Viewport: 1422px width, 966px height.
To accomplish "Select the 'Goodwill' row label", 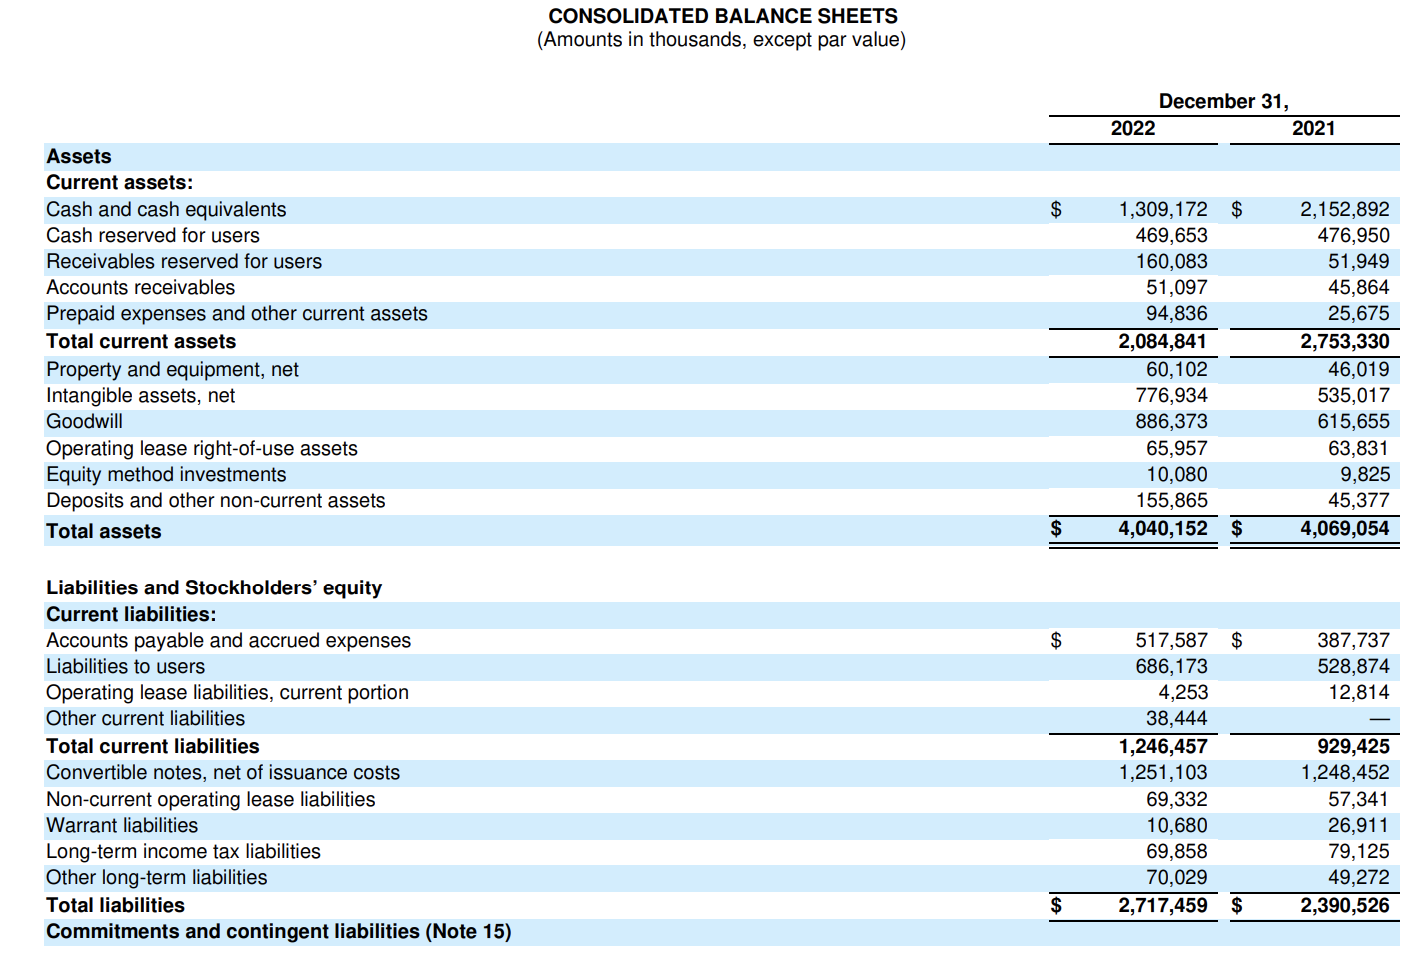I will [84, 421].
